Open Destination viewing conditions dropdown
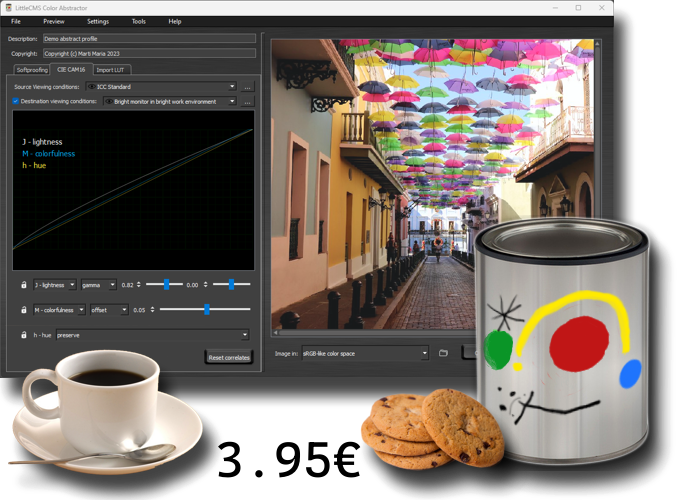The height and width of the screenshot is (500, 700). 170,101
